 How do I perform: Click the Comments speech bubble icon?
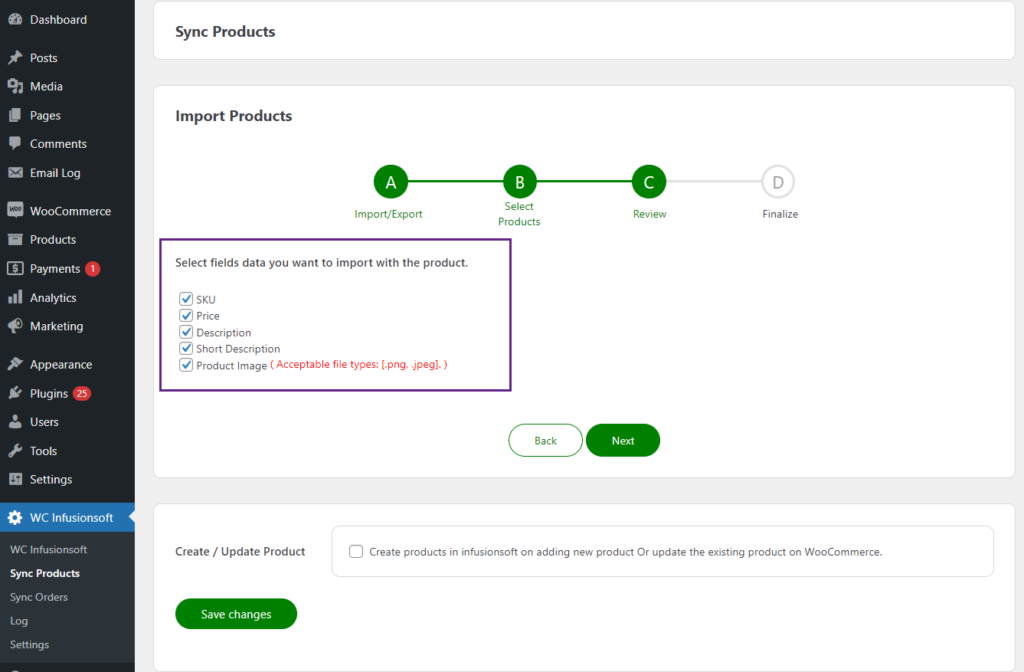(15, 144)
